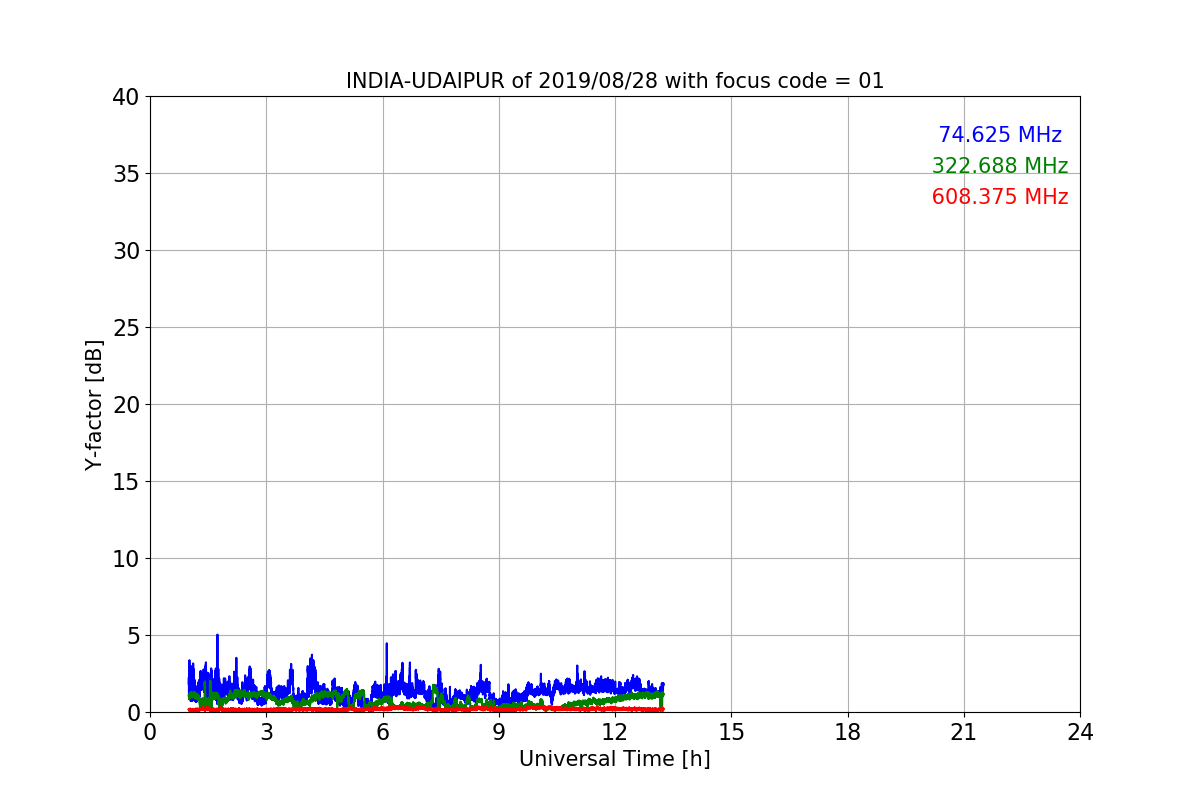Click y-axis tick label 30
The image size is (1200, 800).
pos(126,251)
